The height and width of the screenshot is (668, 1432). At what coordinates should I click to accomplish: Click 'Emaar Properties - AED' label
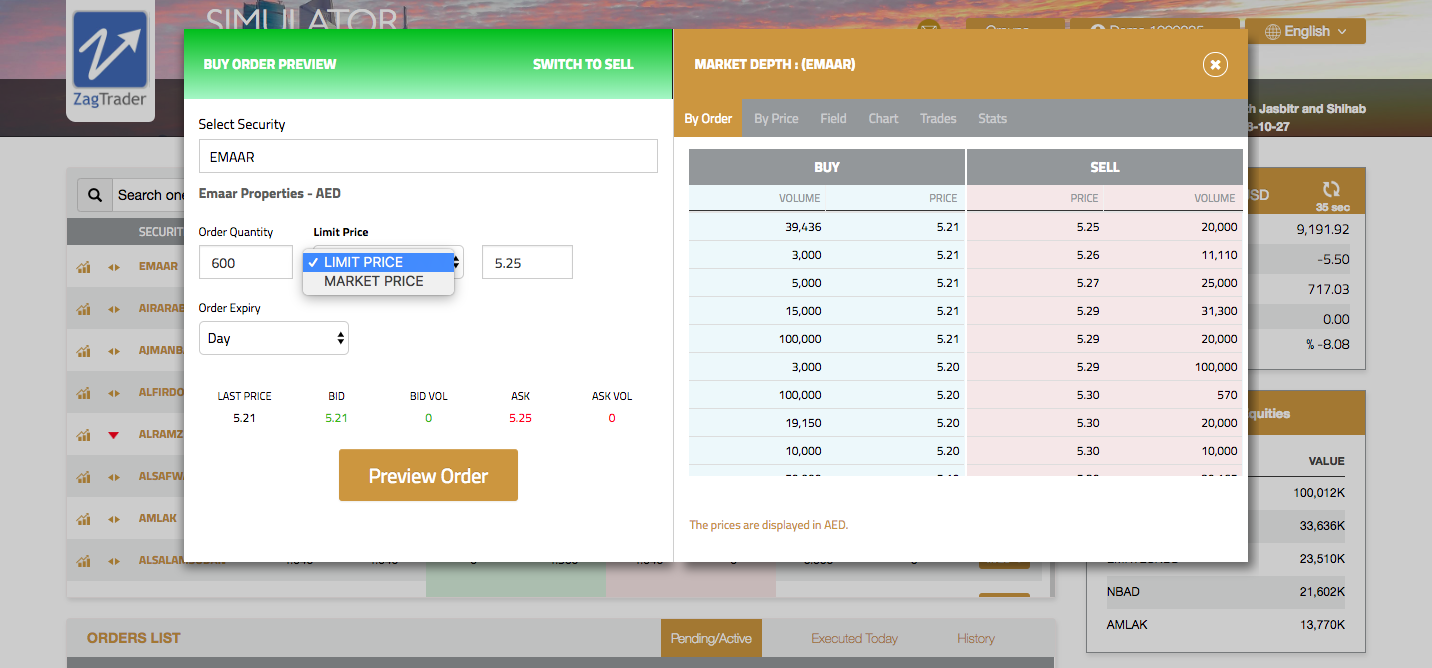click(x=270, y=193)
